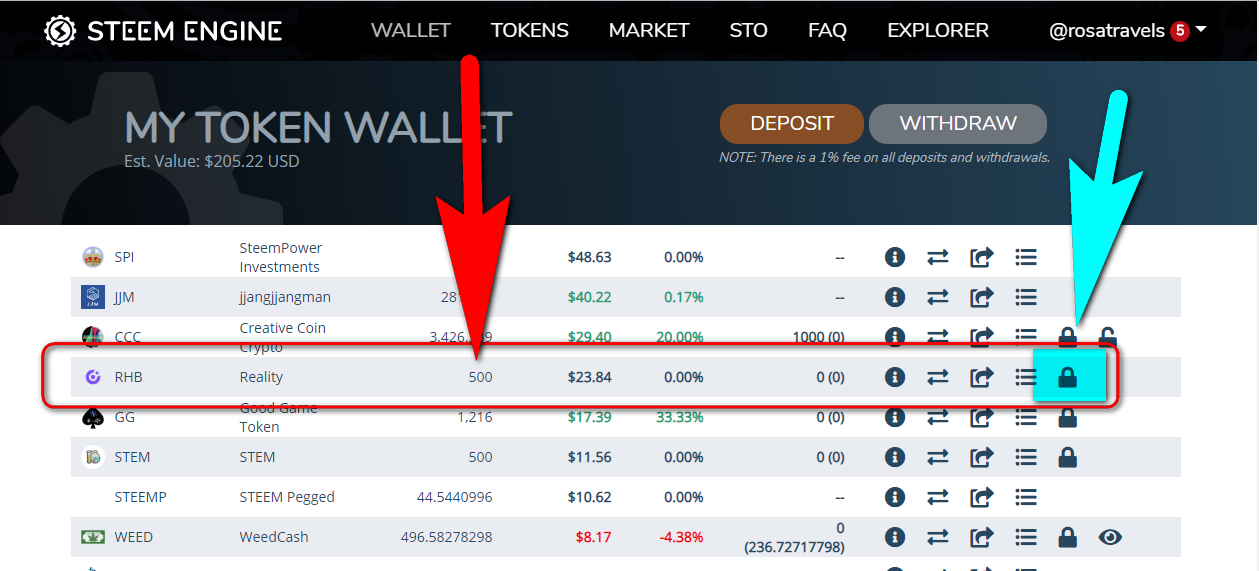Open STEM history list icon

point(1025,457)
